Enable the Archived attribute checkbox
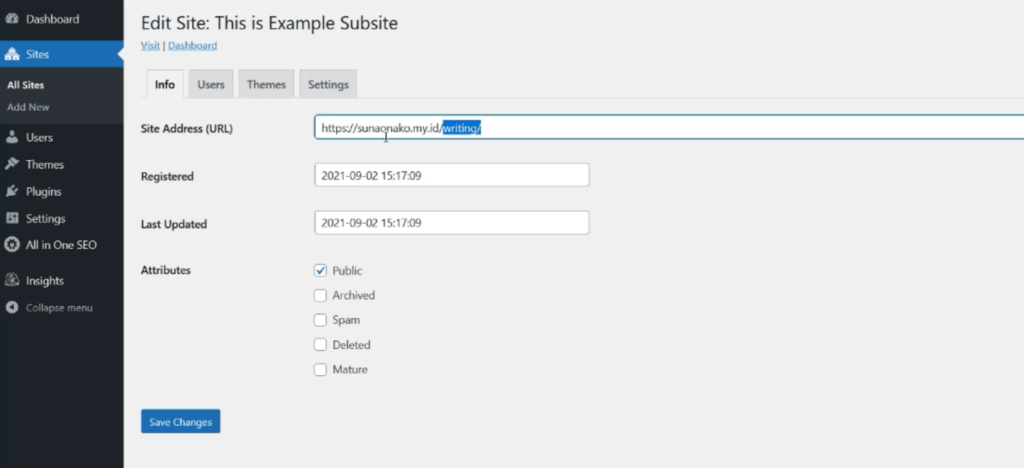Image resolution: width=1024 pixels, height=468 pixels. click(x=321, y=295)
